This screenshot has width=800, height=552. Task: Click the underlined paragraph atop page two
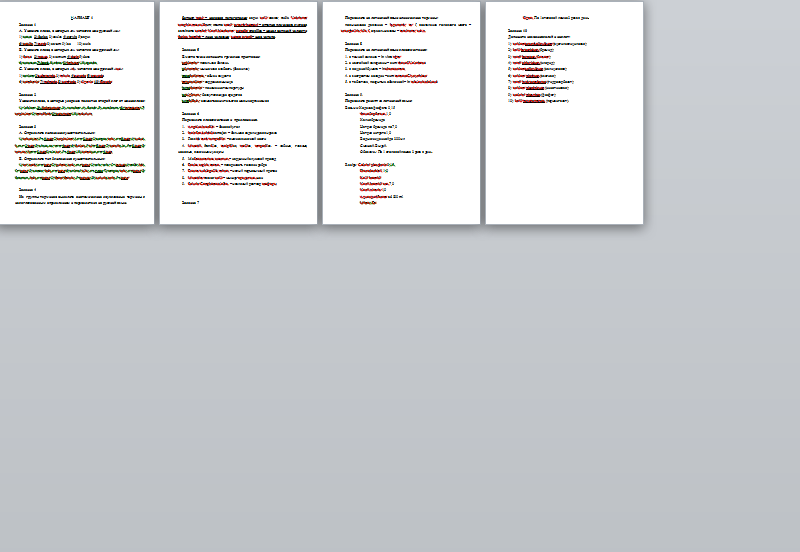(x=242, y=27)
